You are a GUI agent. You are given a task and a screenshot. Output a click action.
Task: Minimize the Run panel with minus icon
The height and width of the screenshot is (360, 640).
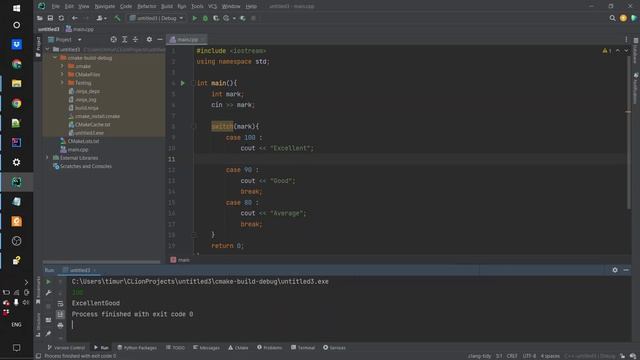point(626,270)
